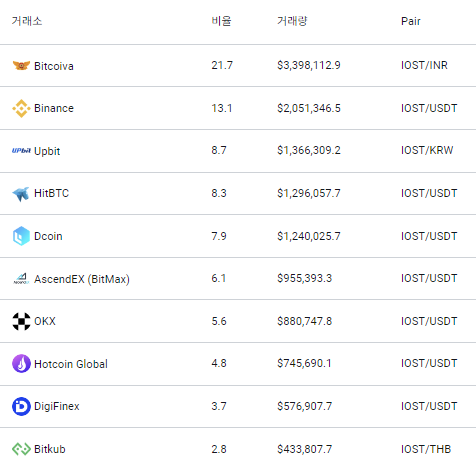Image resolution: width=476 pixels, height=466 pixels.
Task: Sort by the 비율 column header
Action: pos(221,21)
